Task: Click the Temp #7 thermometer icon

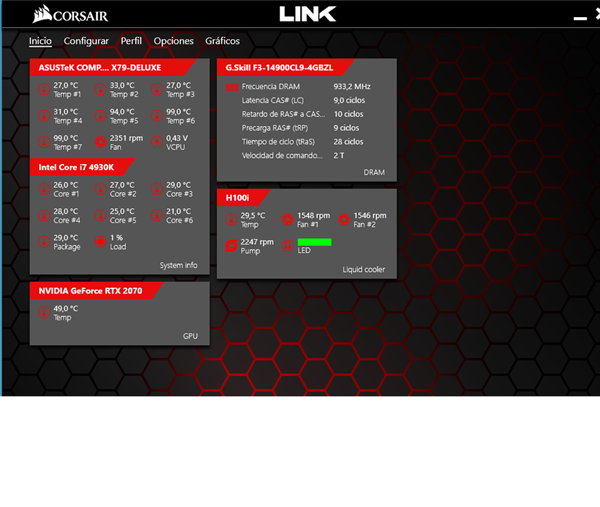Action: pyautogui.click(x=44, y=142)
